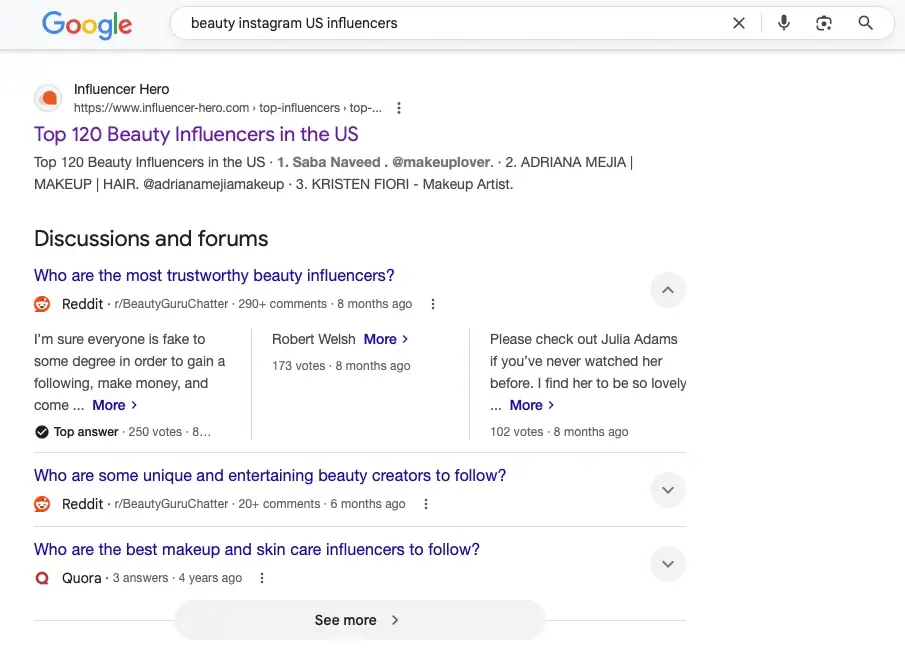Expand the best makeup skin care discussion
The image size is (905, 658).
[x=668, y=564]
